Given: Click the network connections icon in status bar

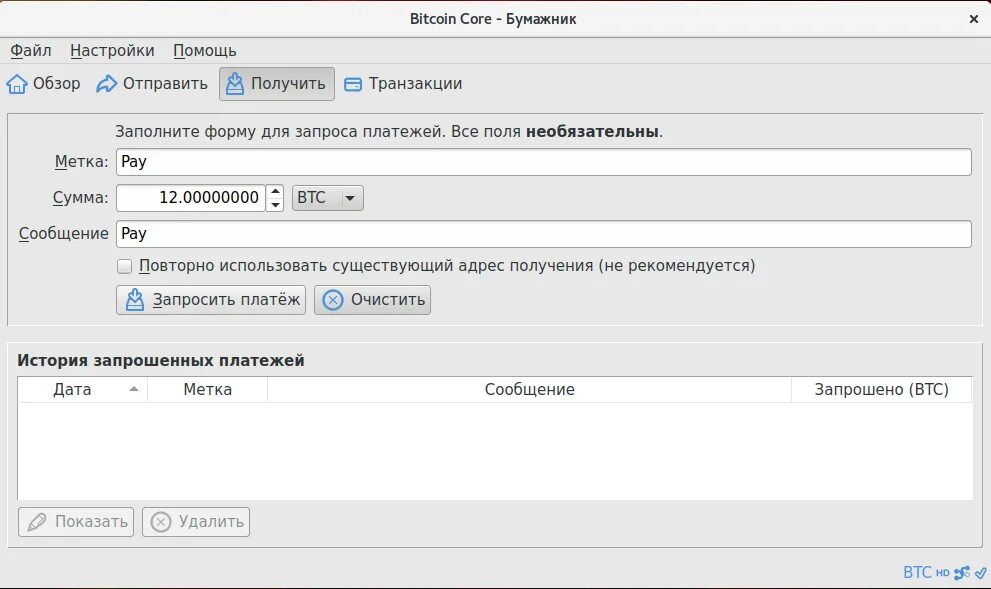Looking at the screenshot, I should (x=959, y=572).
